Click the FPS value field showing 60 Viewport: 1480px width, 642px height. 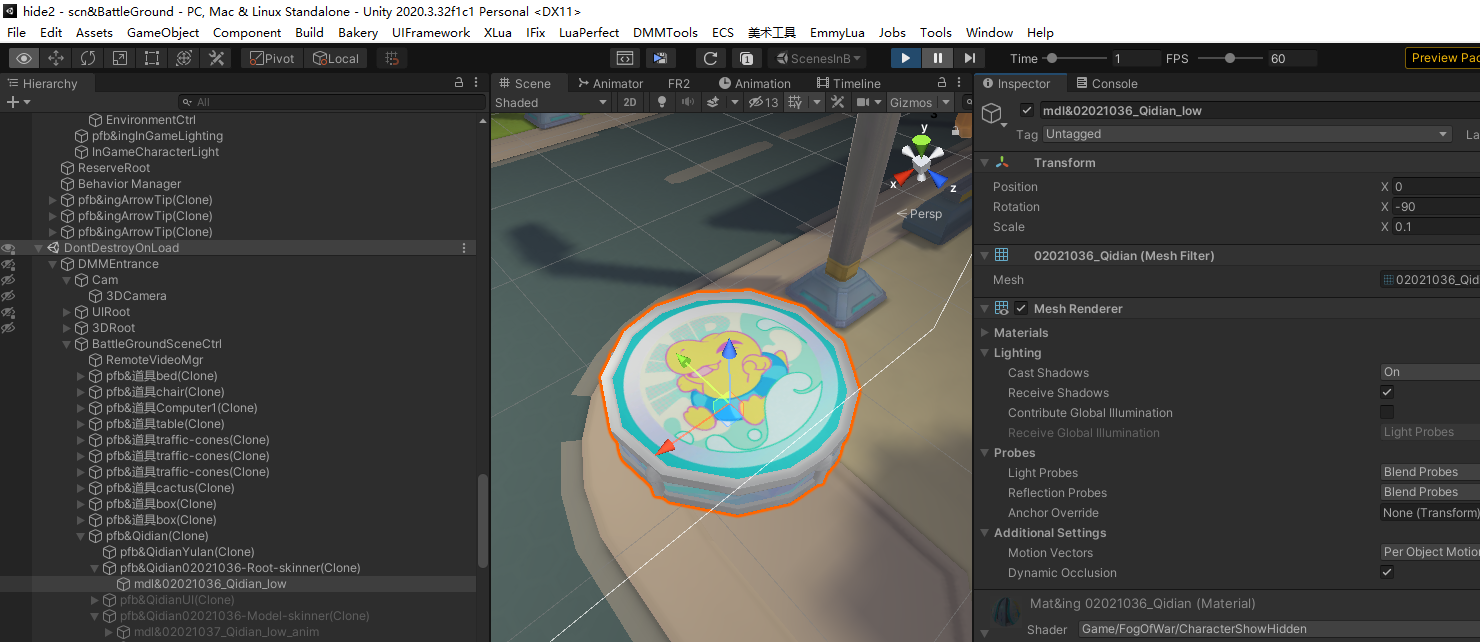1291,58
